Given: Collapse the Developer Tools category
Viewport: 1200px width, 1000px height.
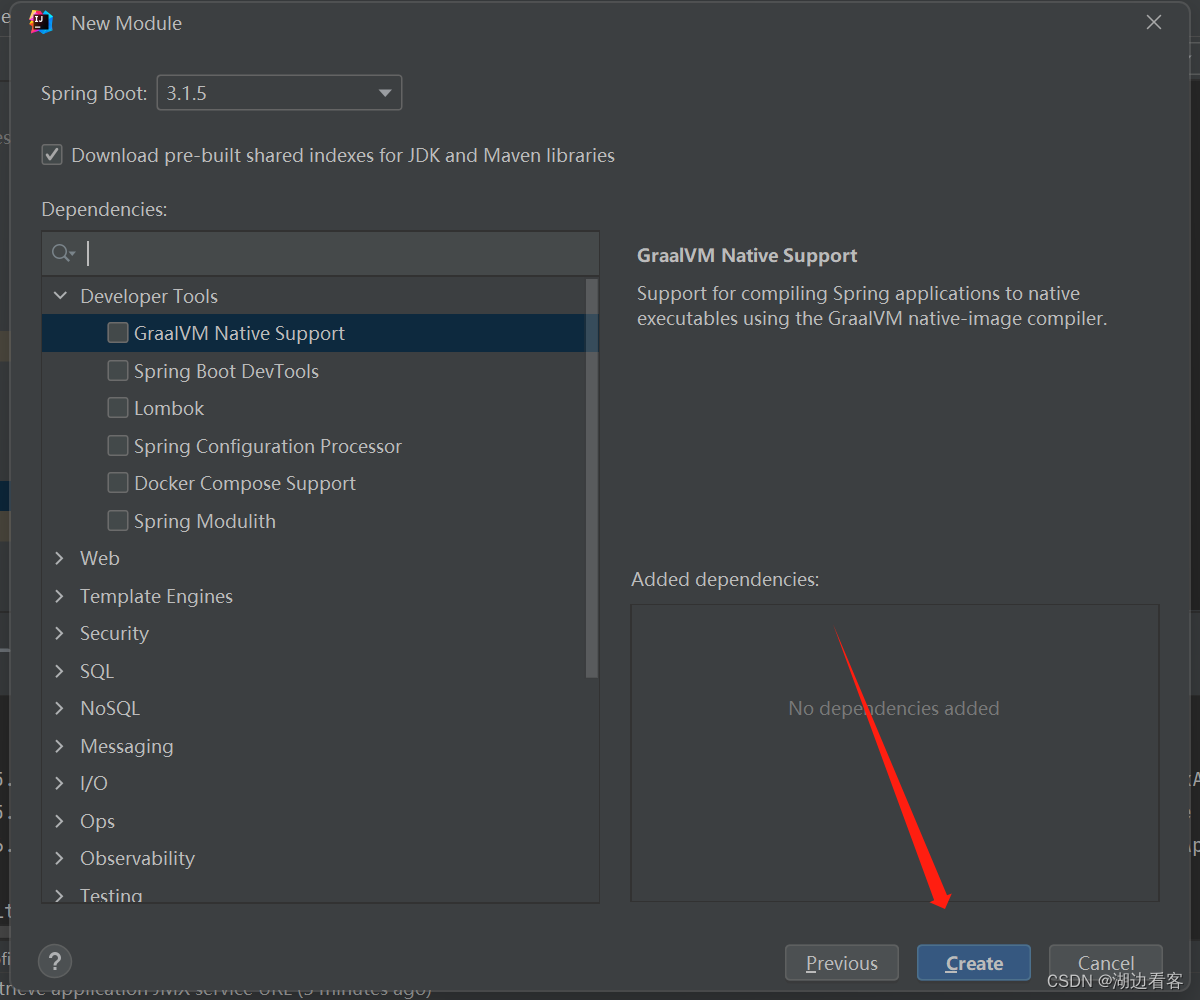Looking at the screenshot, I should pyautogui.click(x=60, y=296).
